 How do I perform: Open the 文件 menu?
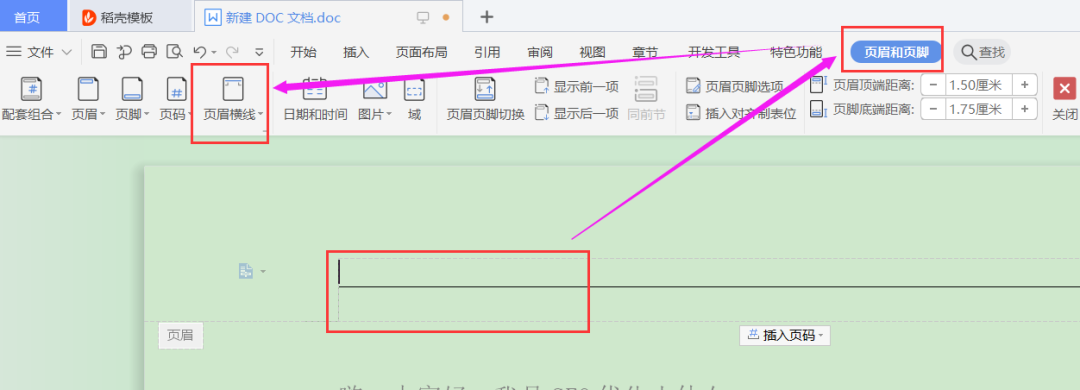[39, 52]
